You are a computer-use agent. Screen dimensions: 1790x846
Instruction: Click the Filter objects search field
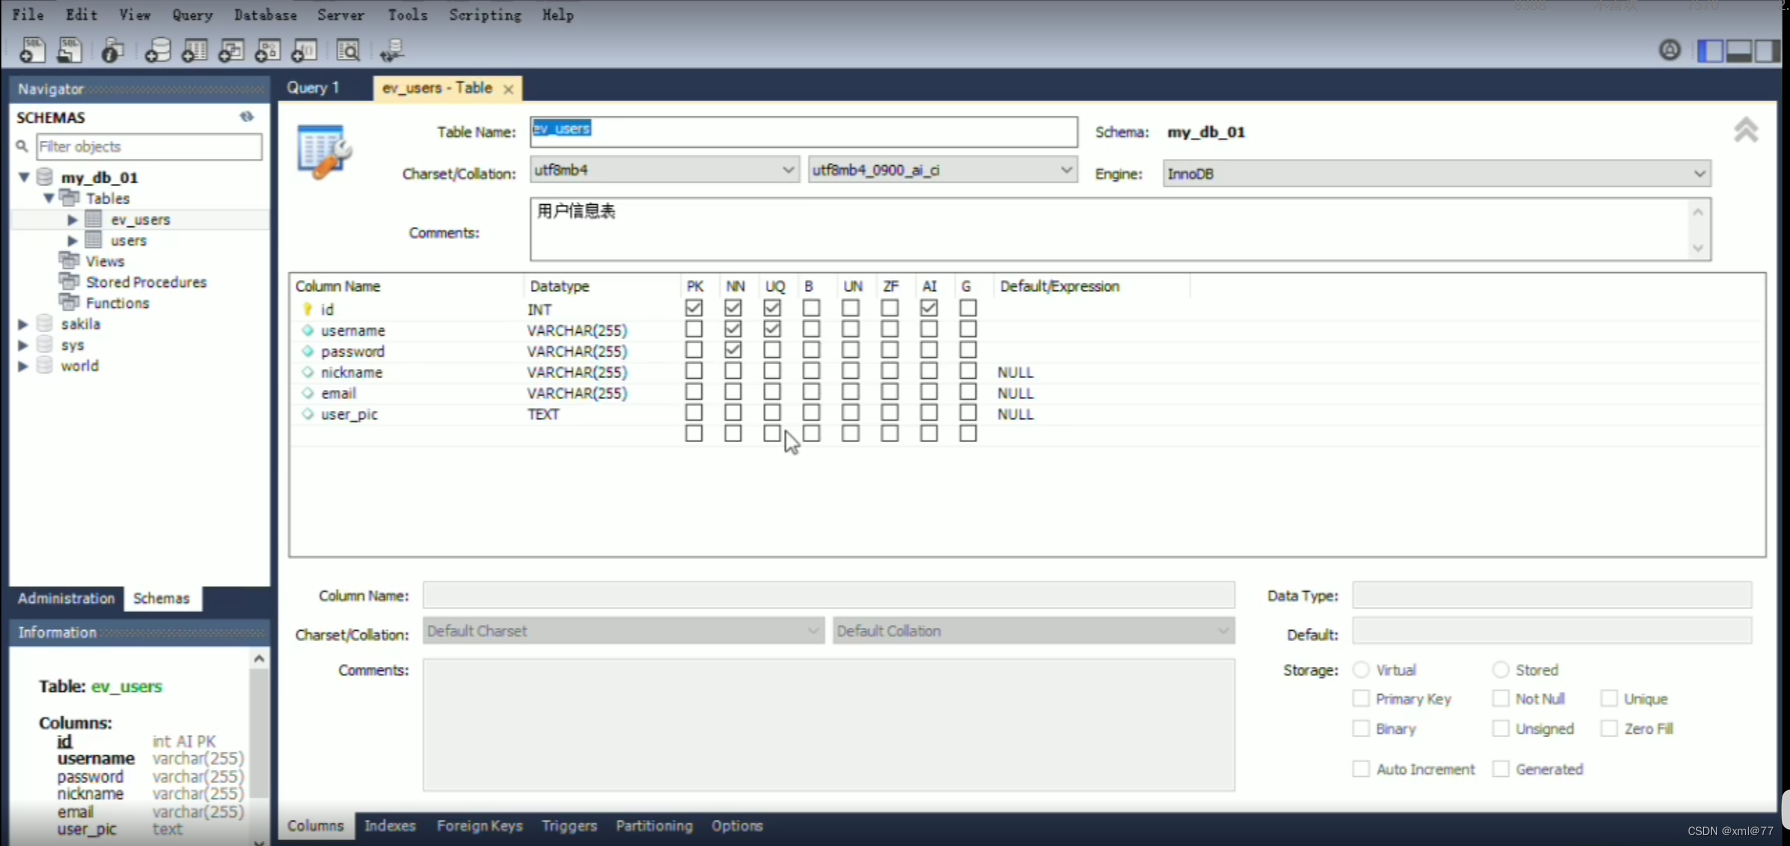149,146
